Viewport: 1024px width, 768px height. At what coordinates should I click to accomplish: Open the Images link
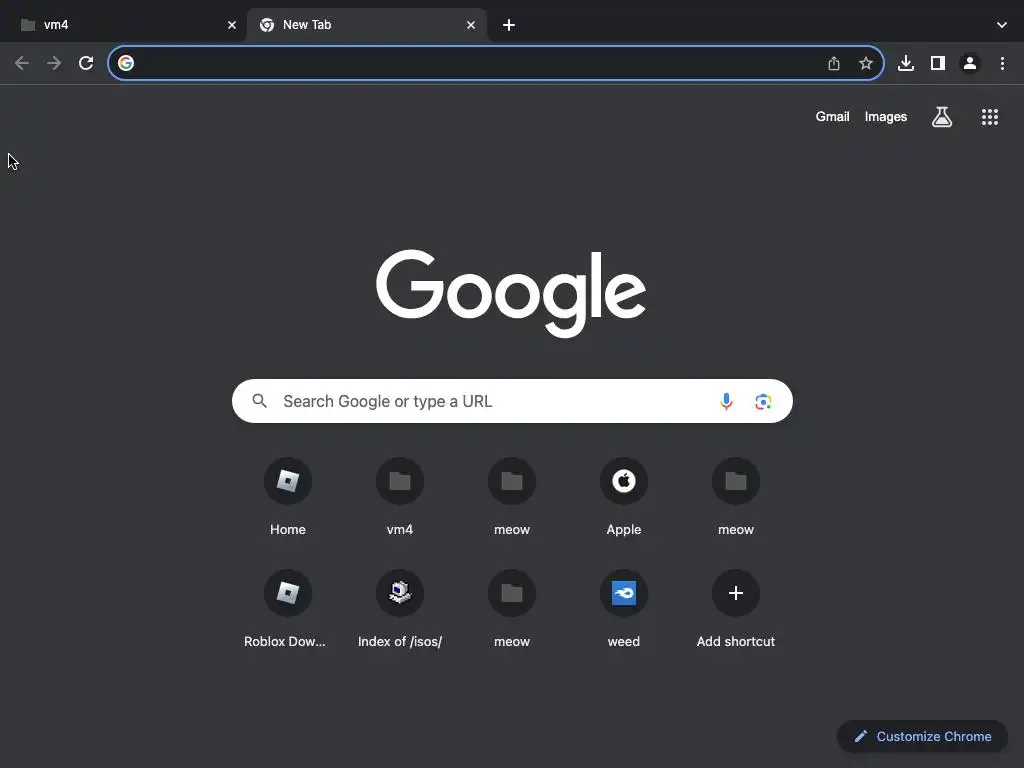[x=886, y=116]
